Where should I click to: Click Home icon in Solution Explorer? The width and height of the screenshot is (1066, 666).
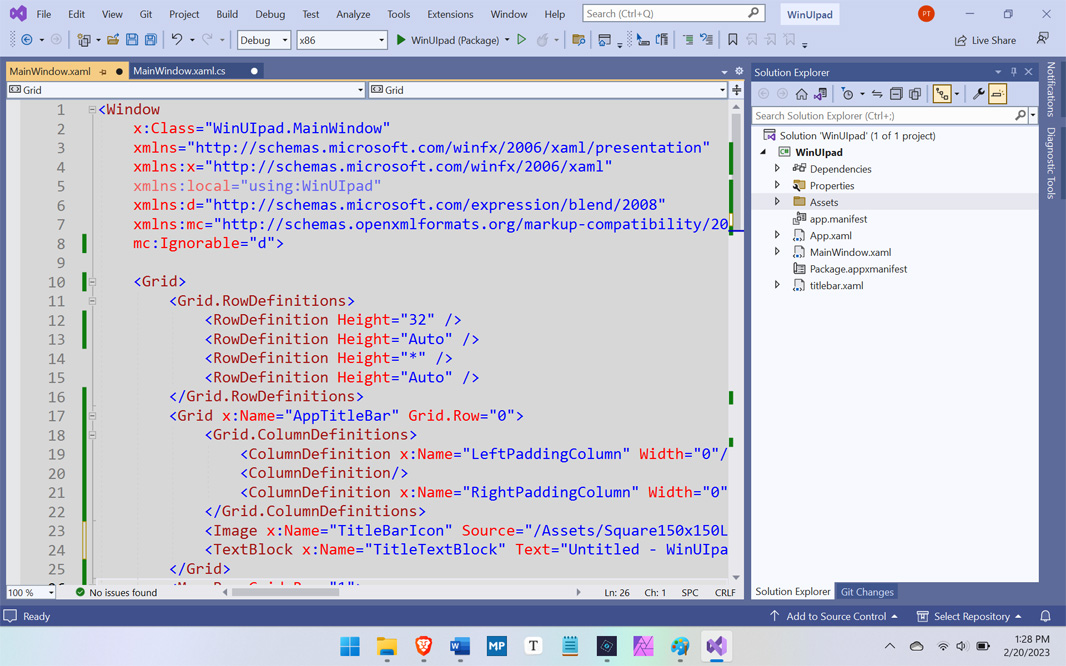coord(801,94)
